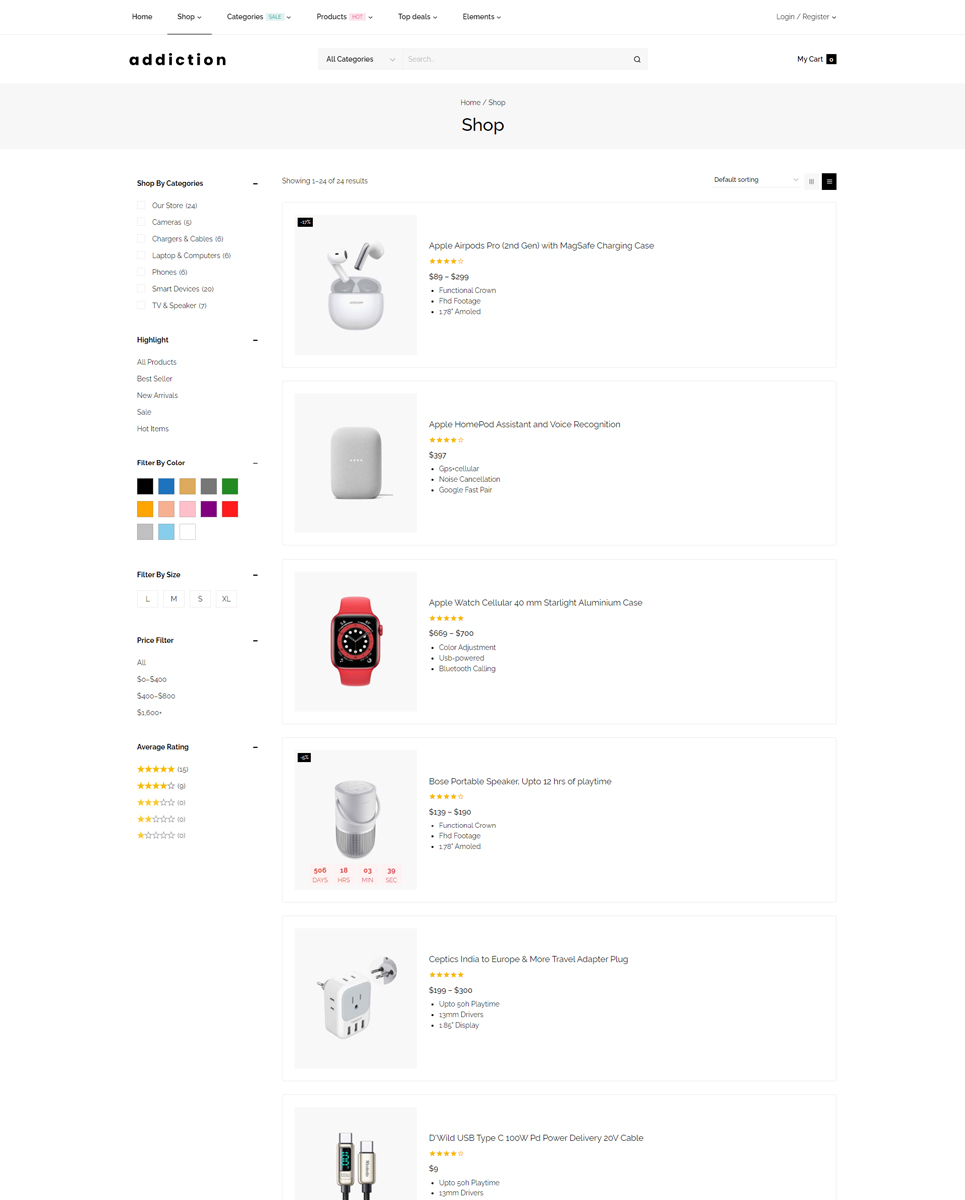965x1200 pixels.
Task: Check the Cameras category checkbox
Action: (x=141, y=223)
